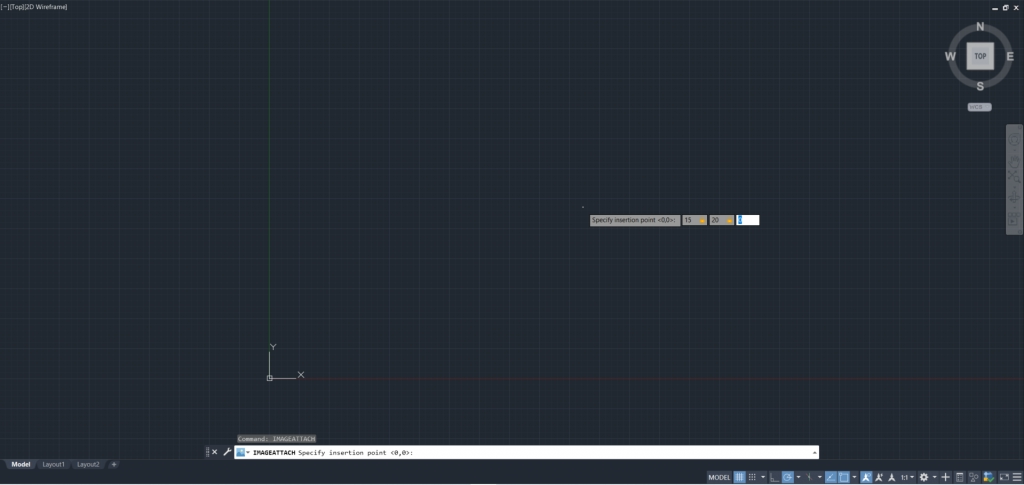Click Zoom Extents tool in nav bar
The height and width of the screenshot is (485, 1024).
[x=1014, y=175]
